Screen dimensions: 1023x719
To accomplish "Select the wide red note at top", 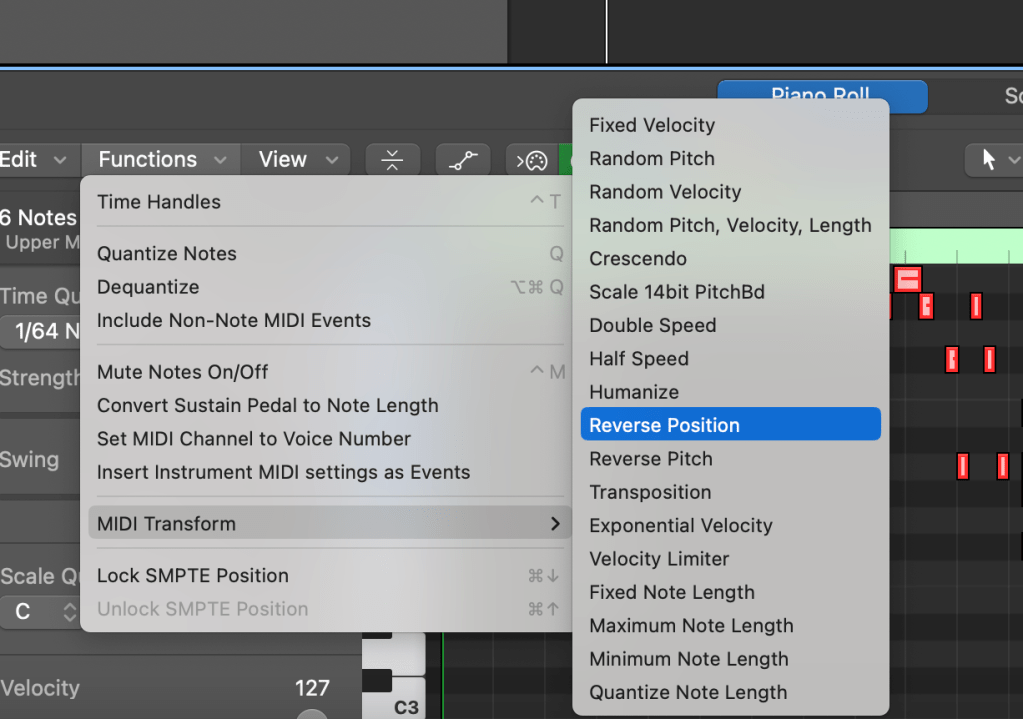I will tap(907, 279).
